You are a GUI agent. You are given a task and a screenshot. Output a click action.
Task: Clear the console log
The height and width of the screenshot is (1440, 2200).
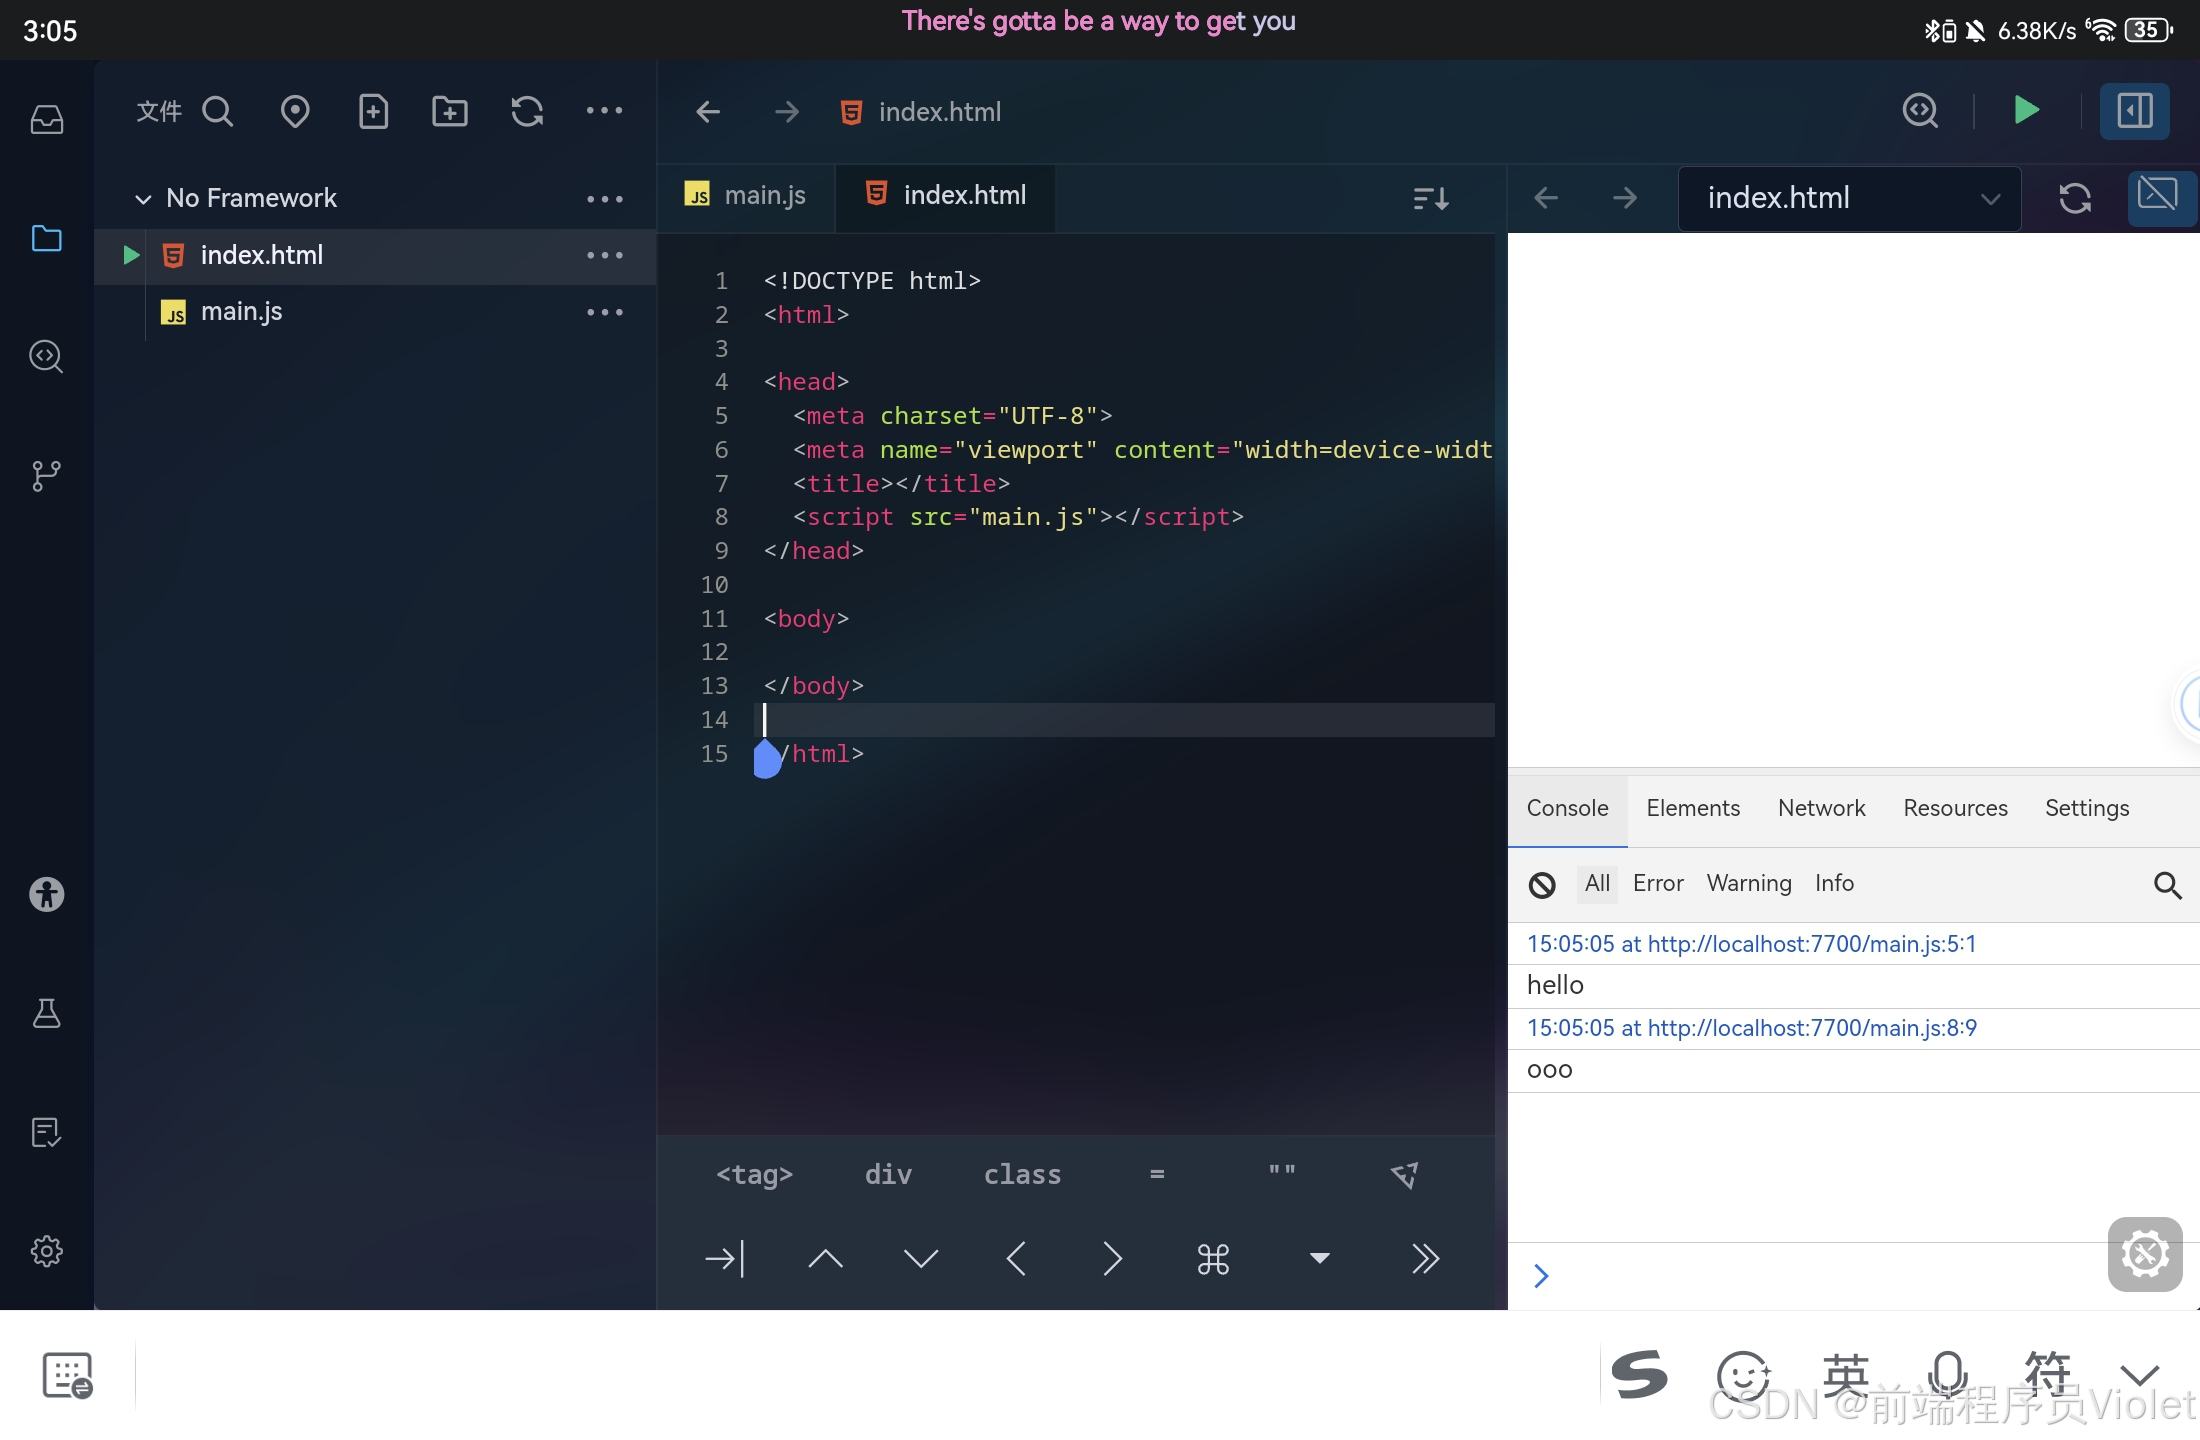pos(1541,885)
